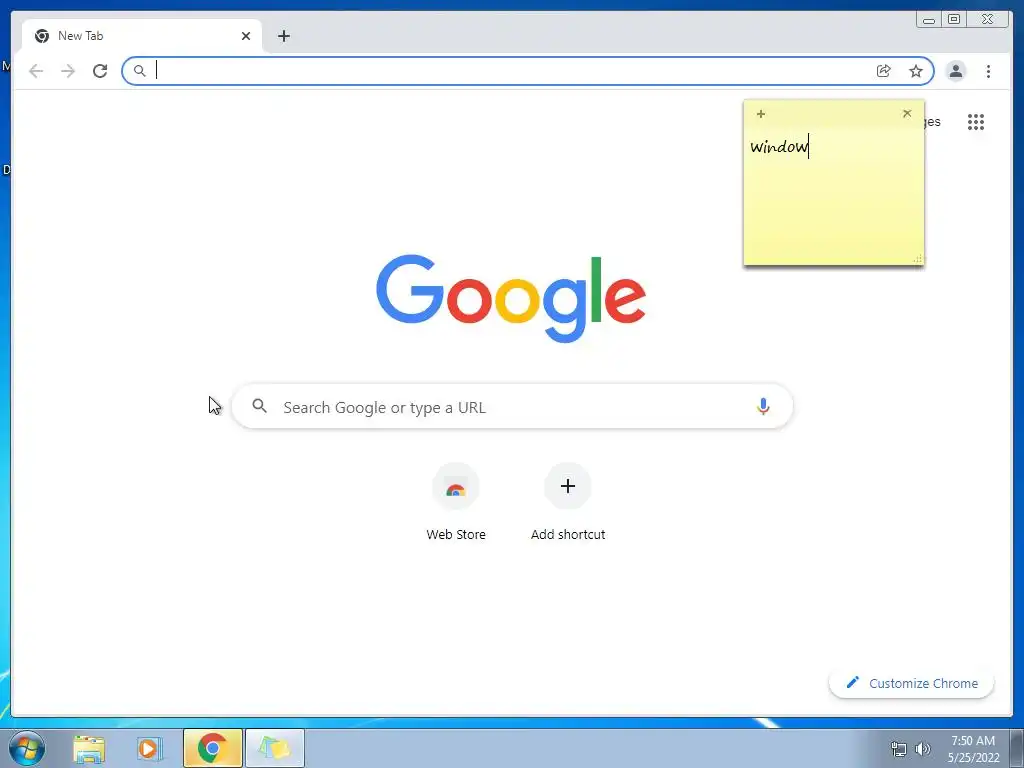Click the Add shortcut label
1024x768 pixels.
pyautogui.click(x=568, y=534)
